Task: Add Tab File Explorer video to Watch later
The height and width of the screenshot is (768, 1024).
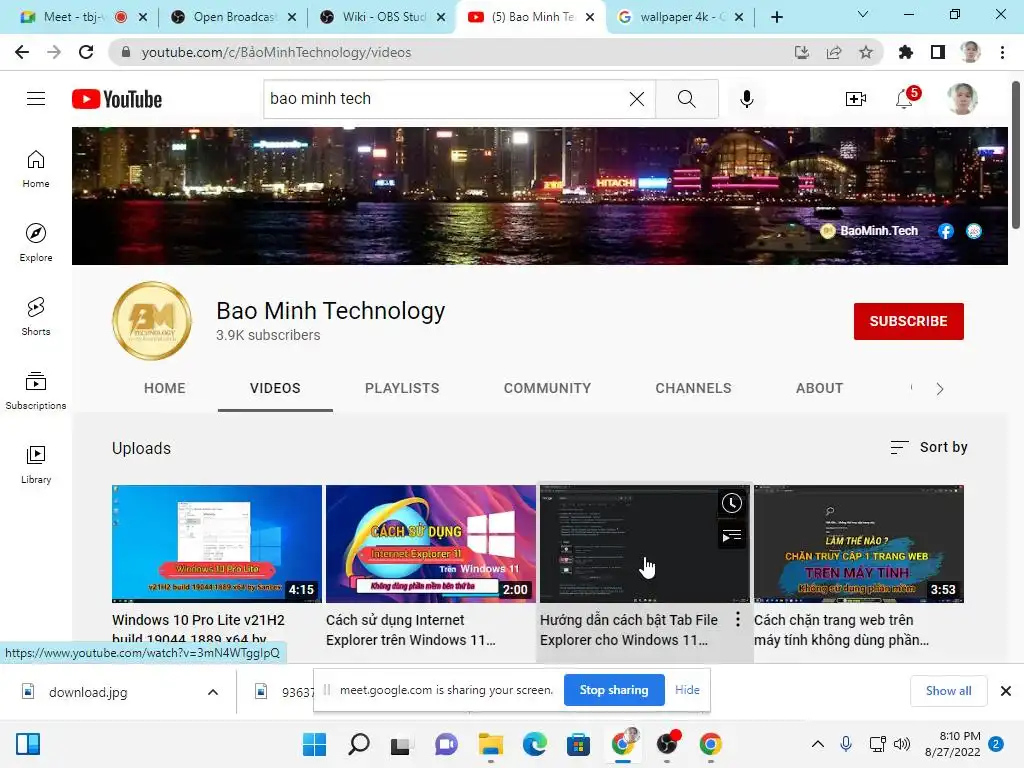Action: tap(731, 503)
